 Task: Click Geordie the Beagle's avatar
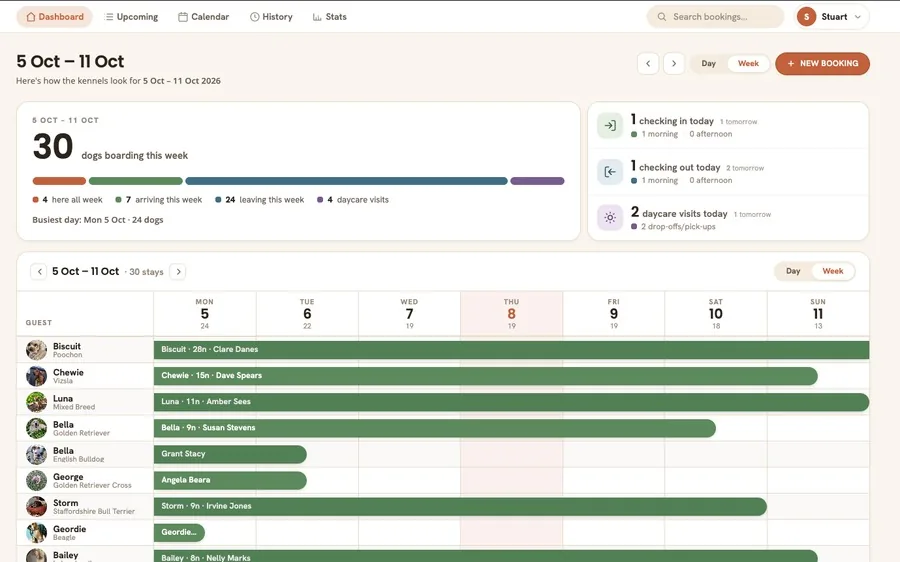tap(36, 533)
